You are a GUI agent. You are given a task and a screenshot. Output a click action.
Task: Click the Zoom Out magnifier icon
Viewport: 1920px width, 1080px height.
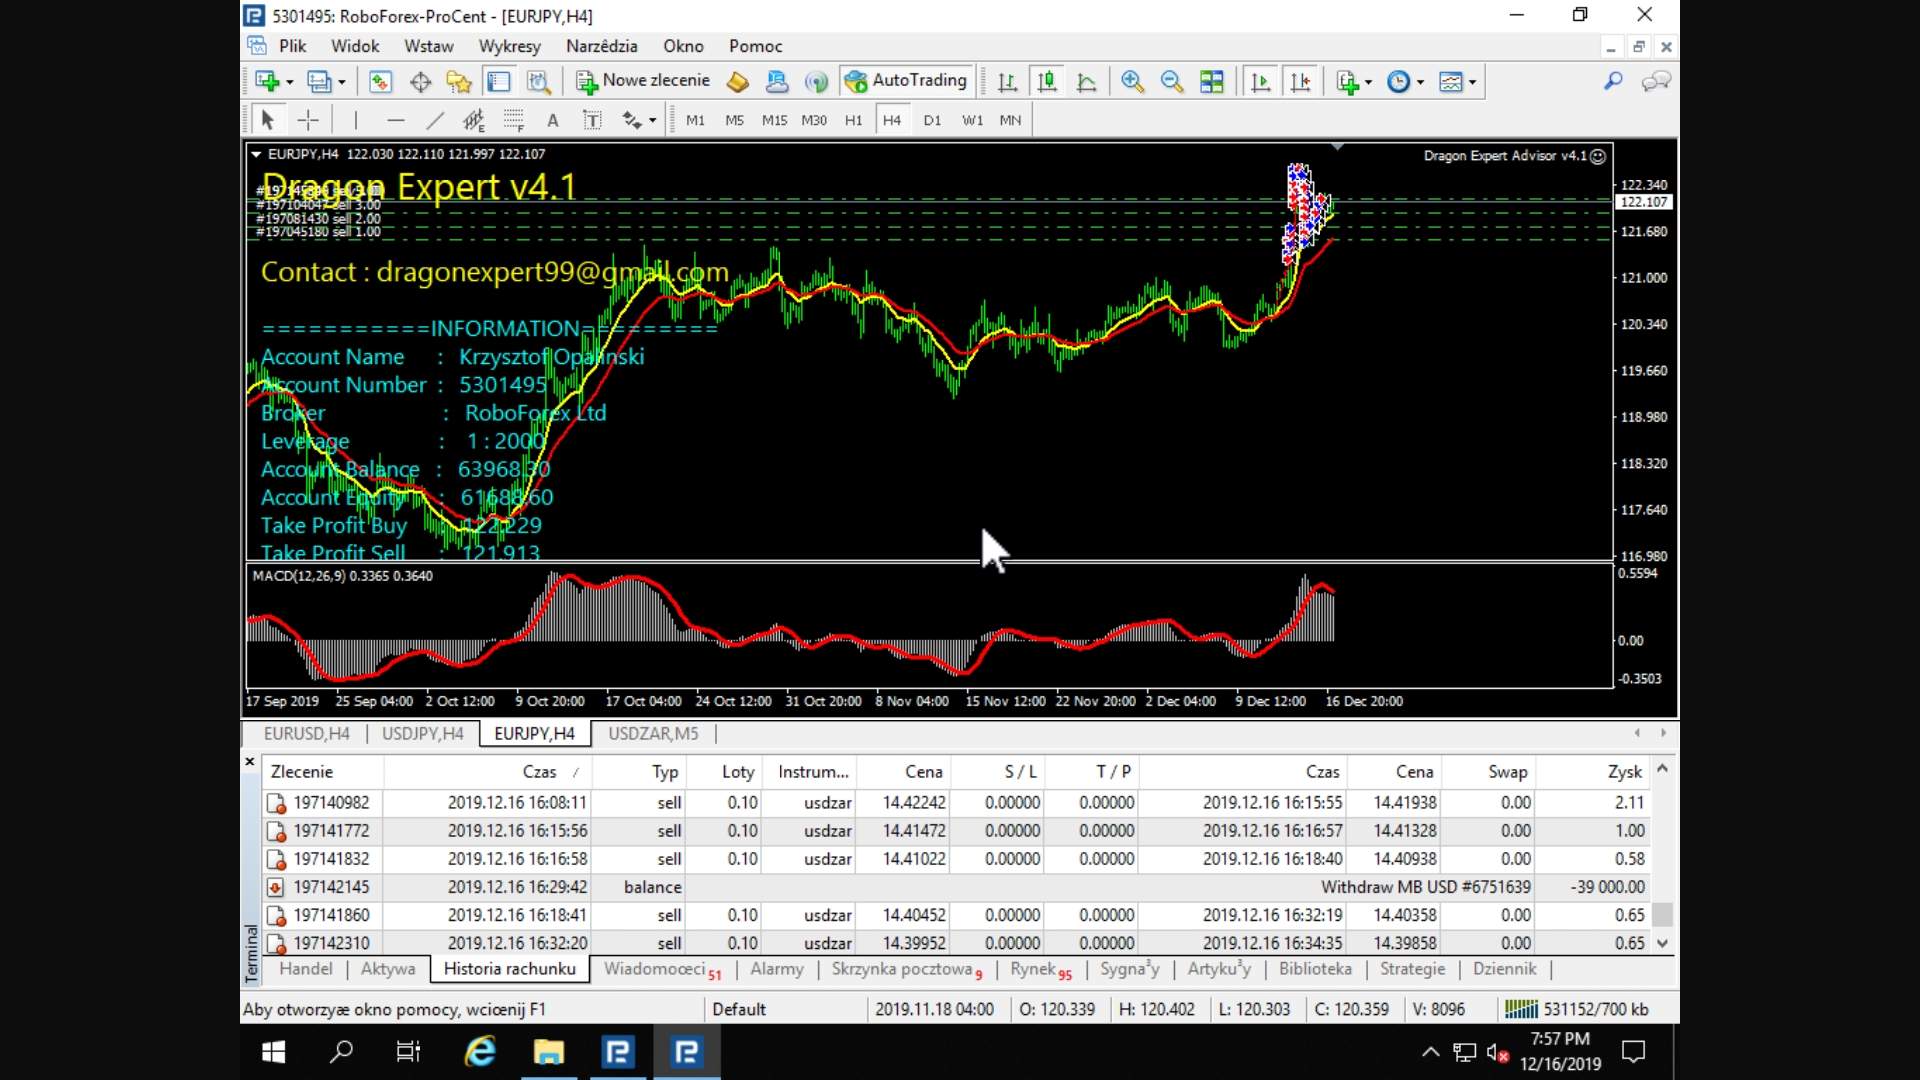coord(1171,82)
